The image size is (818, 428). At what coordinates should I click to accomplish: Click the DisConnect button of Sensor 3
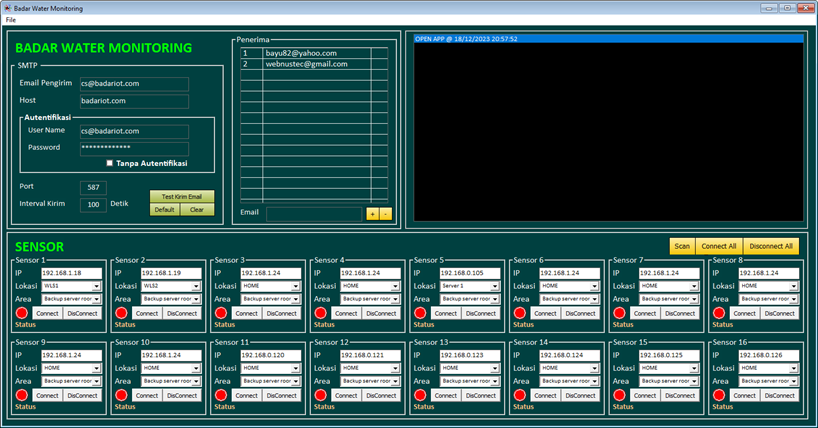(282, 313)
